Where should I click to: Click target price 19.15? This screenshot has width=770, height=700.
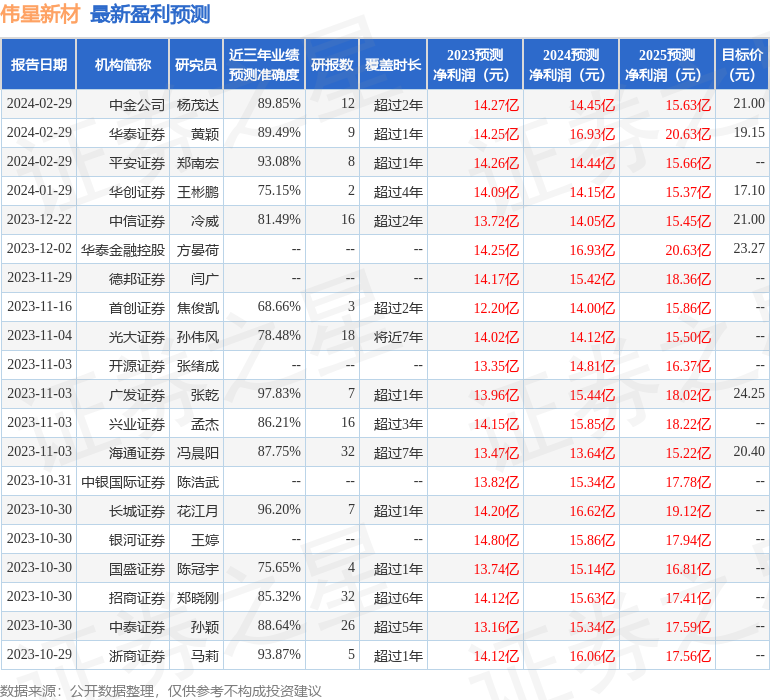pos(749,133)
